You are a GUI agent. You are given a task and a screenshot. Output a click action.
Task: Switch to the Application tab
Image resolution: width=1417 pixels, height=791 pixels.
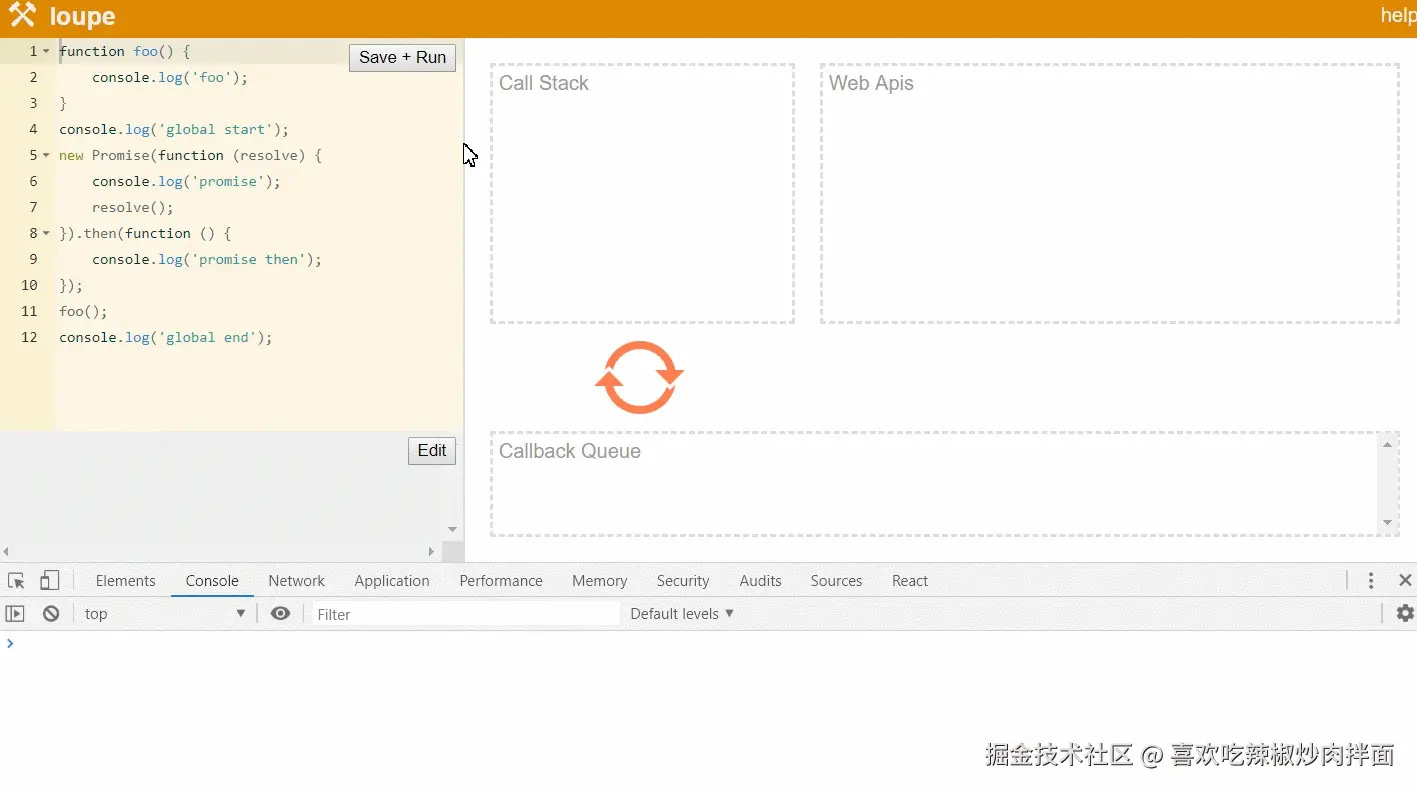[x=391, y=581]
